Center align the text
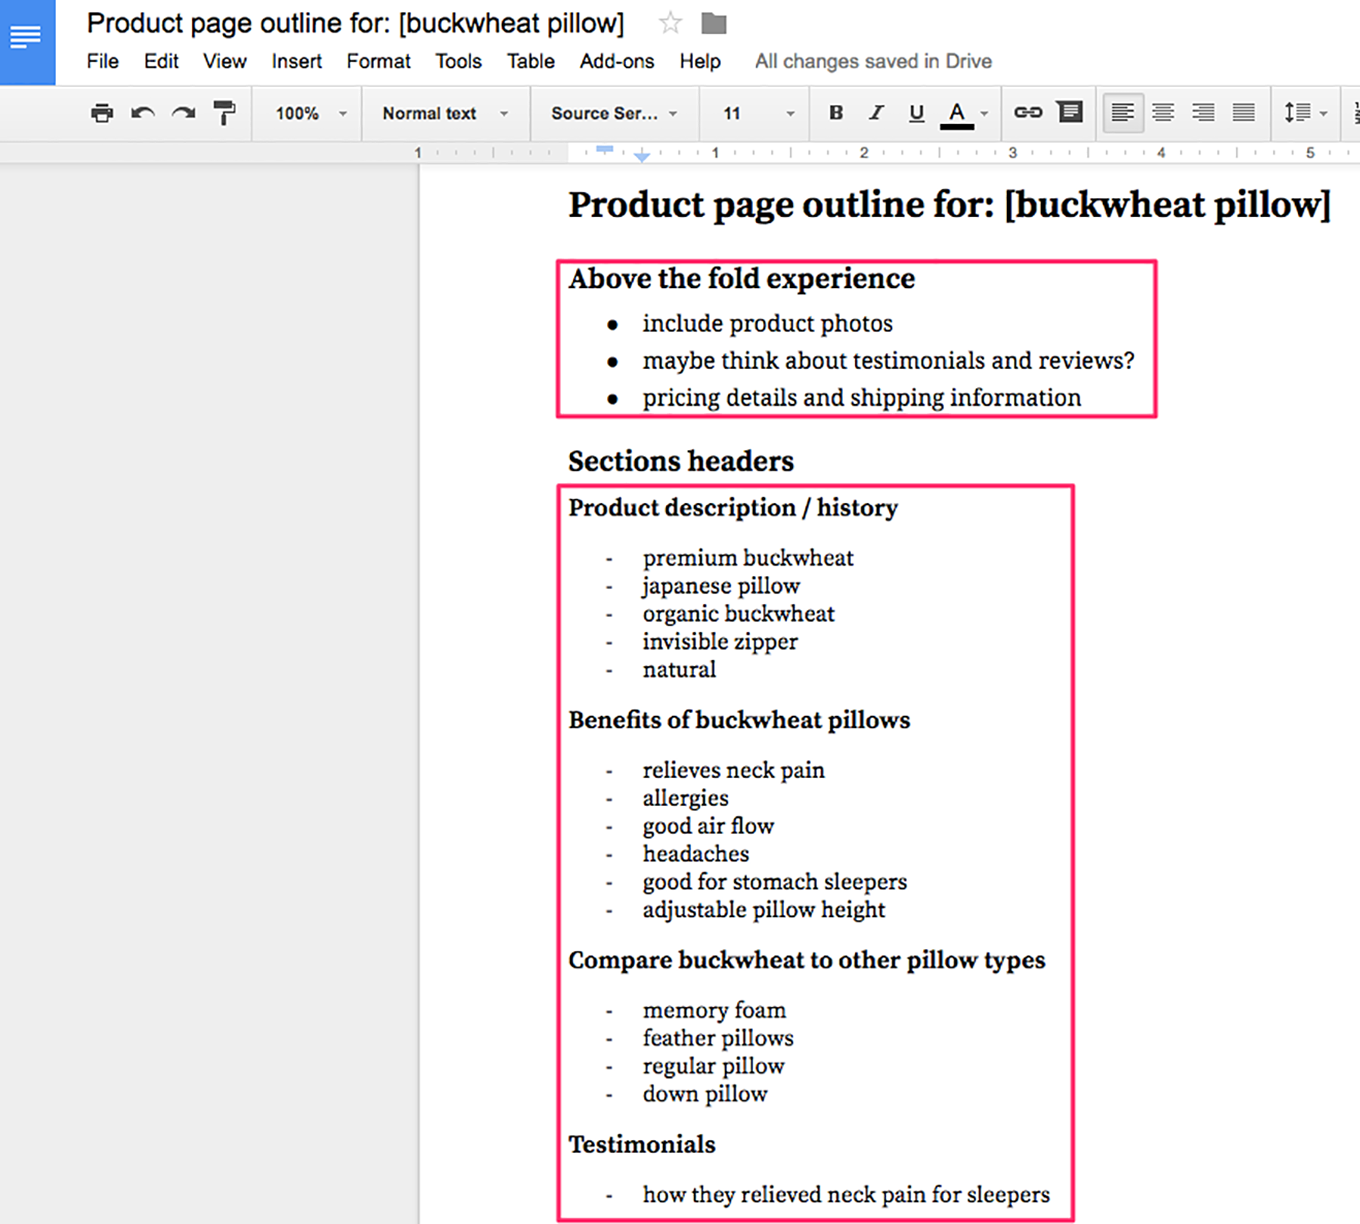This screenshot has height=1224, width=1360. coord(1163,113)
